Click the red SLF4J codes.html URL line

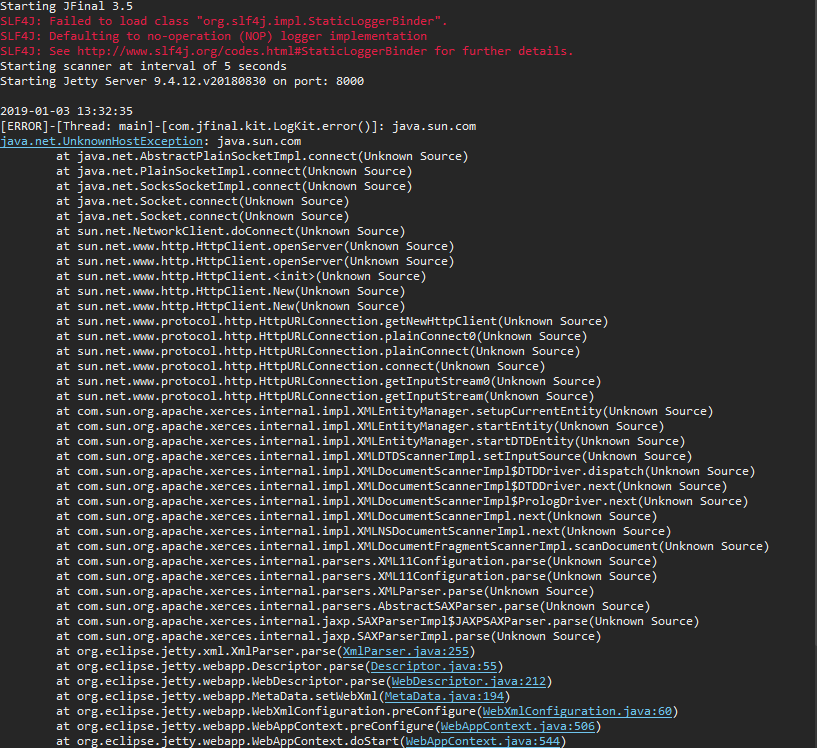(287, 52)
